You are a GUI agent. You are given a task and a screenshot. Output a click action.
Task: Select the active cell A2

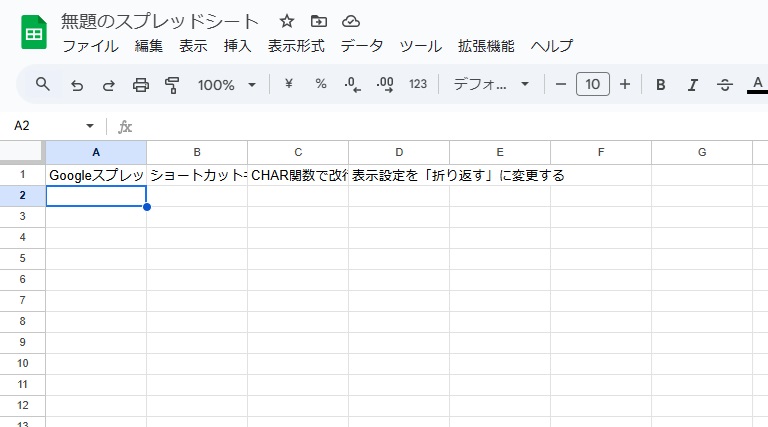[96, 196]
